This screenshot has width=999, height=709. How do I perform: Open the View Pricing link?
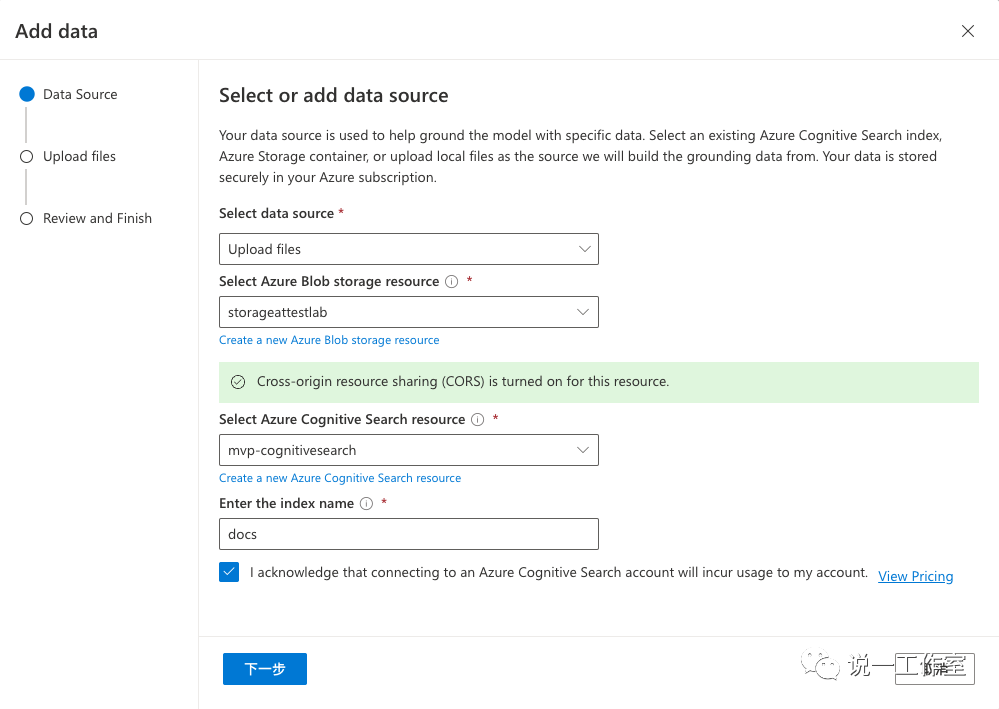point(915,576)
